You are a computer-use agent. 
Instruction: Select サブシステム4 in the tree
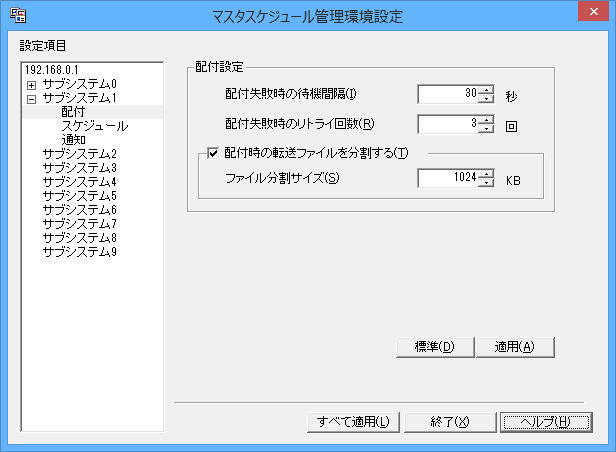pyautogui.click(x=79, y=182)
